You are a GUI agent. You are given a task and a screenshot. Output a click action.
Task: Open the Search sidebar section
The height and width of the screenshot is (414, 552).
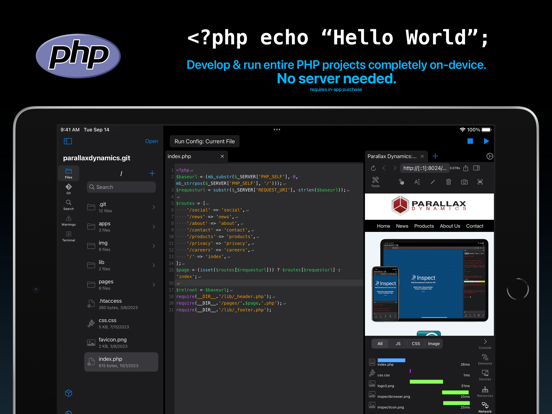pyautogui.click(x=68, y=204)
